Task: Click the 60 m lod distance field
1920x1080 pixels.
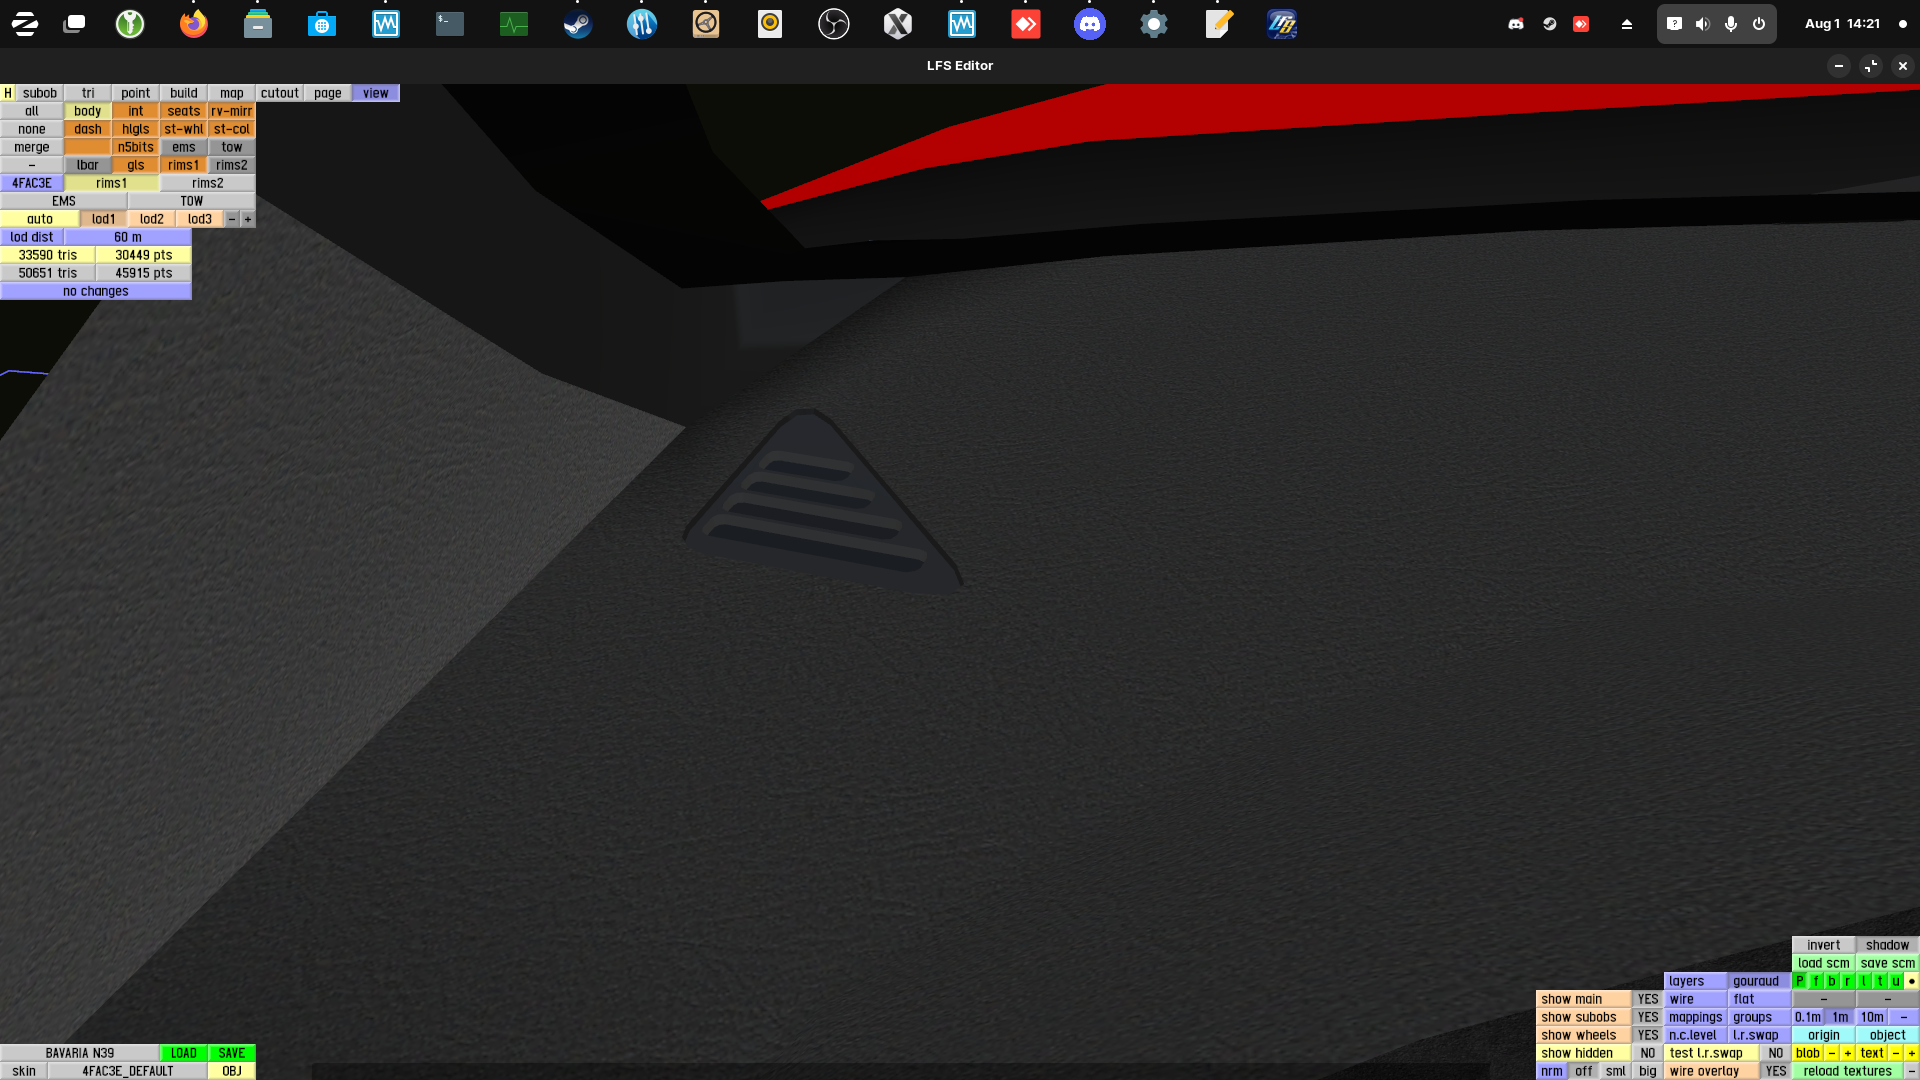Action: click(x=128, y=237)
